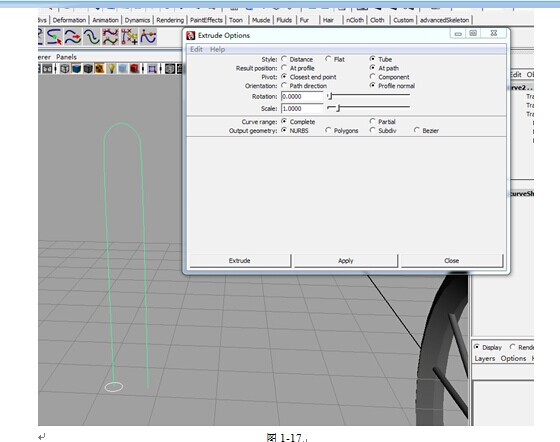Select the small circle profile curve in viewport
Image resolution: width=560 pixels, height=442 pixels.
(x=114, y=387)
